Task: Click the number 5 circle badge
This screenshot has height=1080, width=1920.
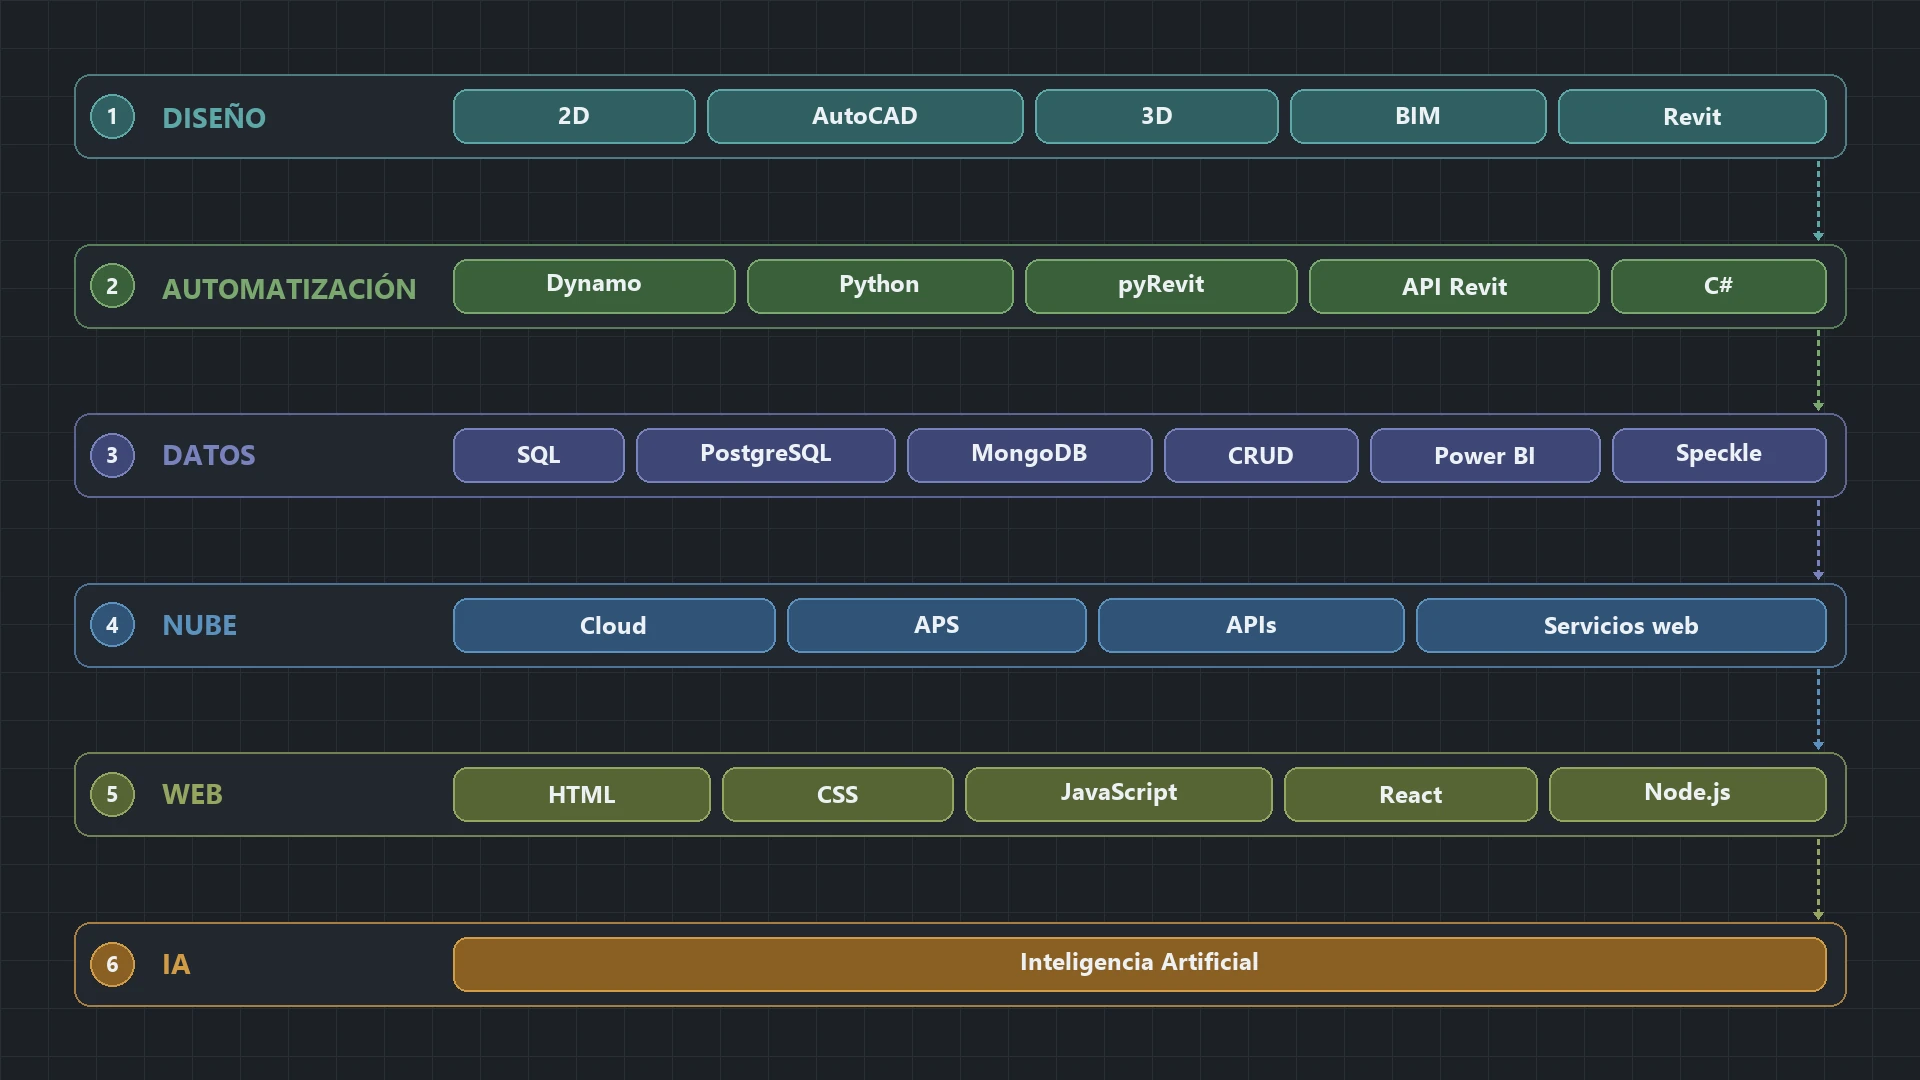Action: (x=112, y=795)
